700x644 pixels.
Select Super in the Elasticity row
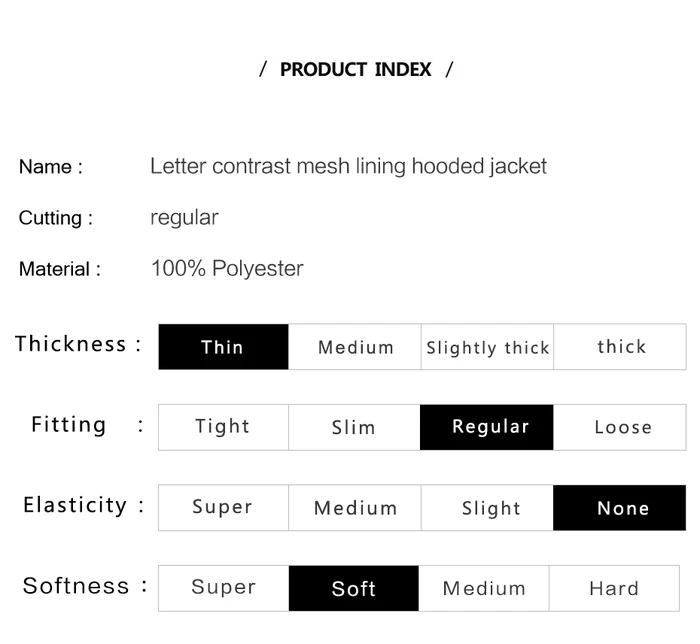click(223, 507)
